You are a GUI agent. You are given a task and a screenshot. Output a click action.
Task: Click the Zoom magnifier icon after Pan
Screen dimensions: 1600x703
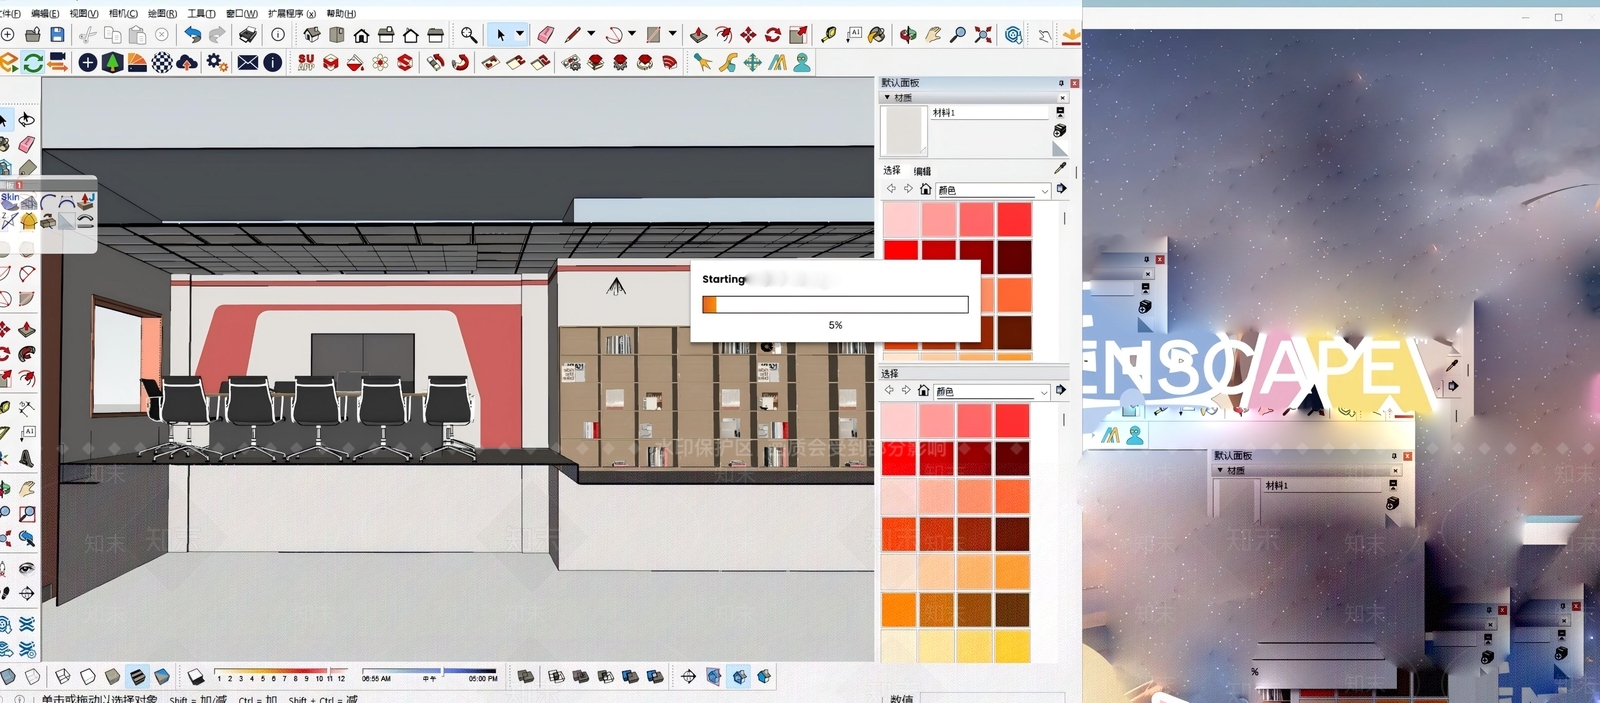pyautogui.click(x=958, y=35)
